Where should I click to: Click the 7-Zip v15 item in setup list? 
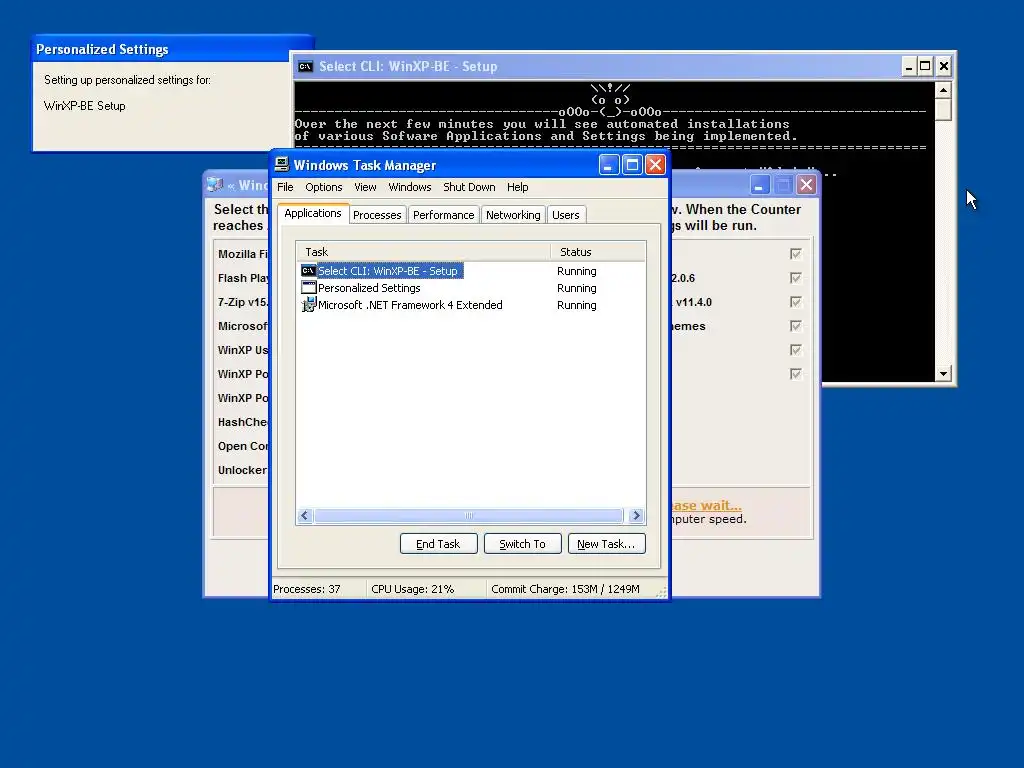(243, 302)
